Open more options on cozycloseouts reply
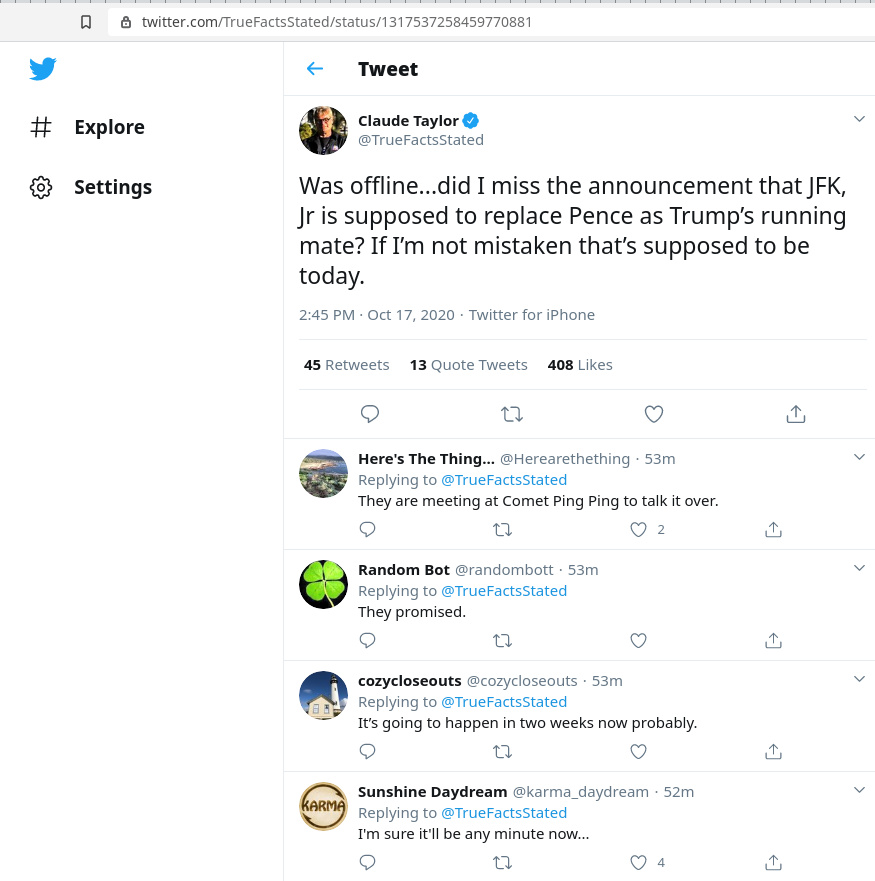This screenshot has height=881, width=875. pos(859,679)
